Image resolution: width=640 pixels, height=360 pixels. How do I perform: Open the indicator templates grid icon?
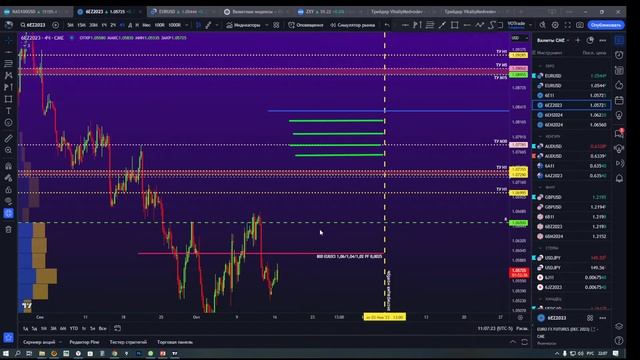(x=276, y=25)
